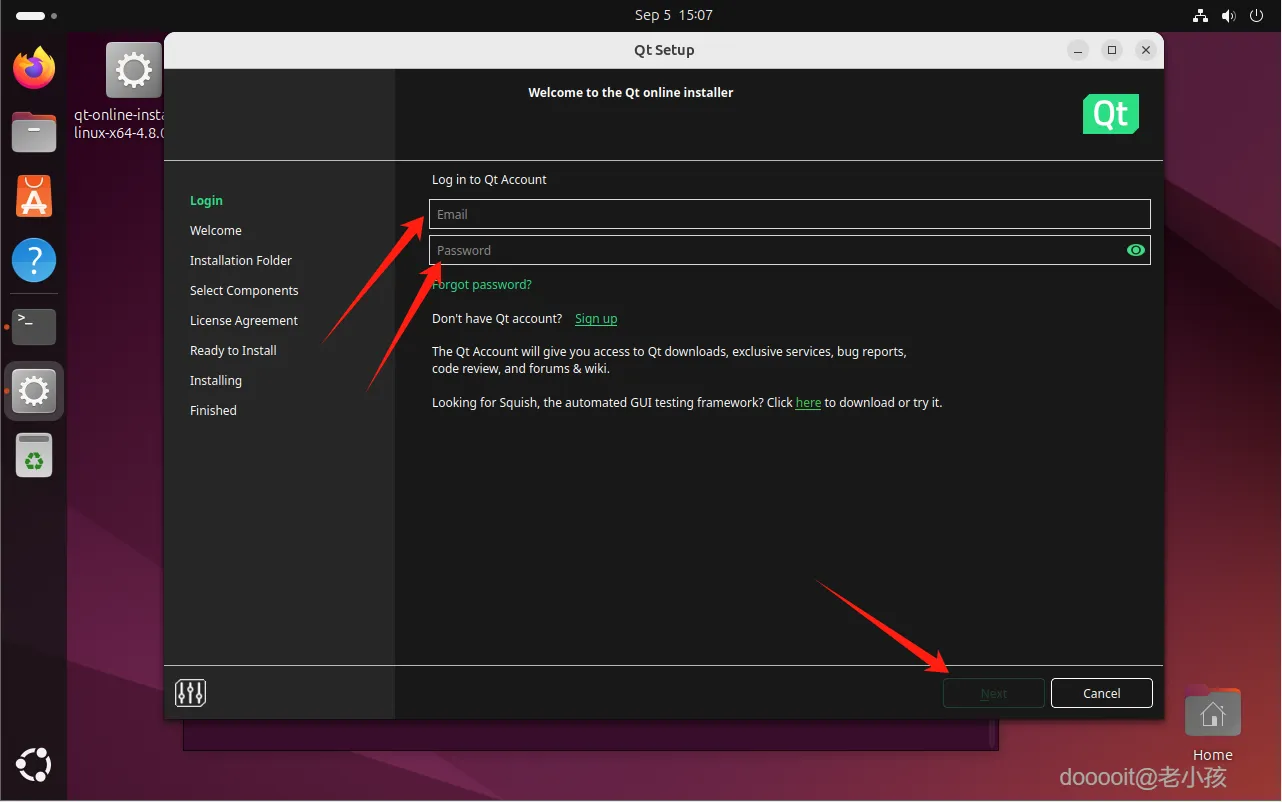The width and height of the screenshot is (1282, 802).
Task: Launch Firefox from the dock
Action: pyautogui.click(x=34, y=68)
